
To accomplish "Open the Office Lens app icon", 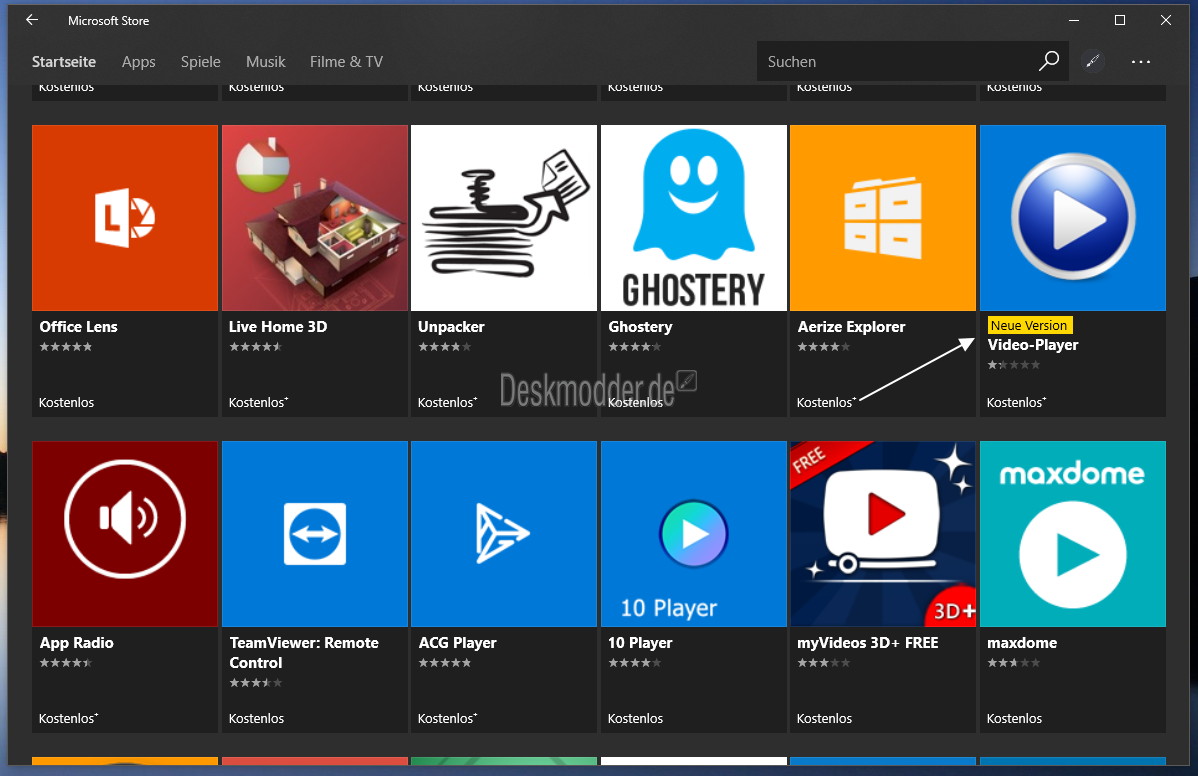I will pyautogui.click(x=125, y=218).
